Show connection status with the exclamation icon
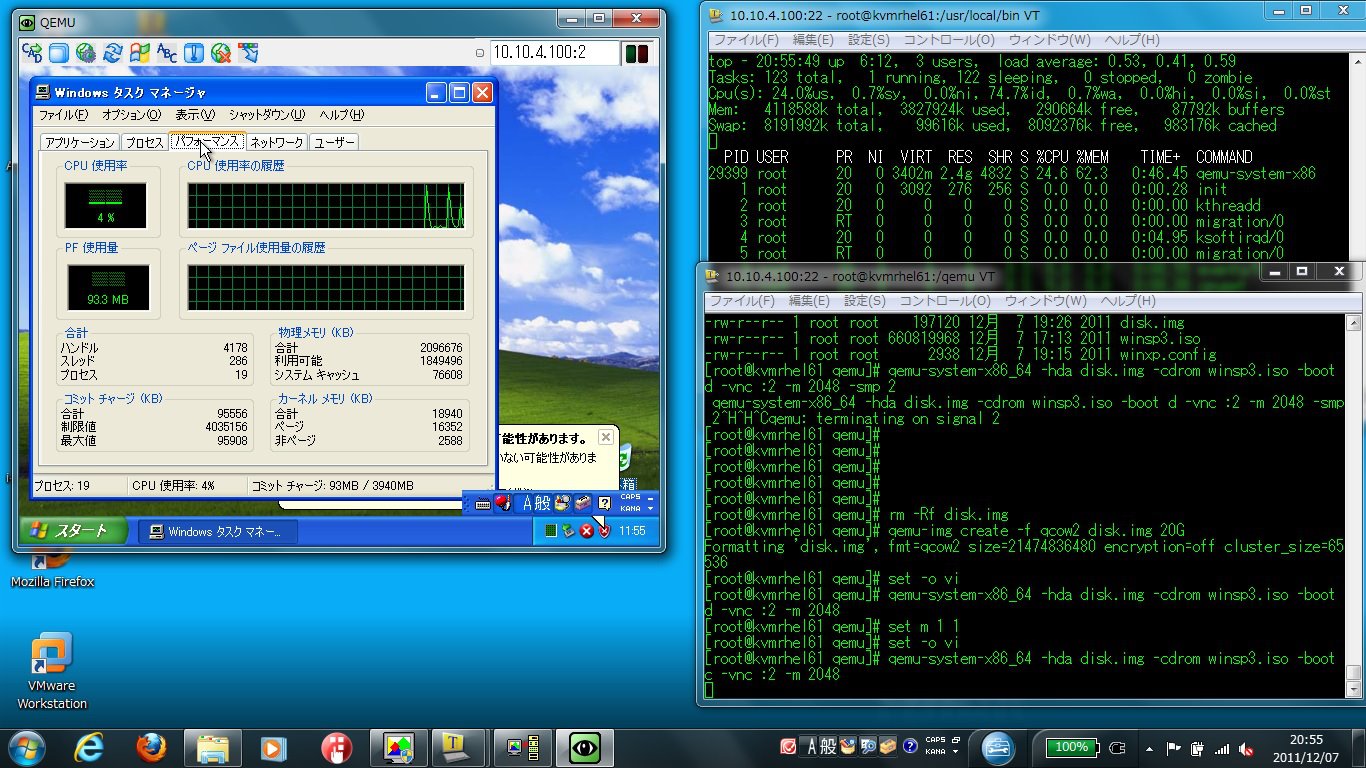This screenshot has height=768, width=1366. [x=193, y=52]
